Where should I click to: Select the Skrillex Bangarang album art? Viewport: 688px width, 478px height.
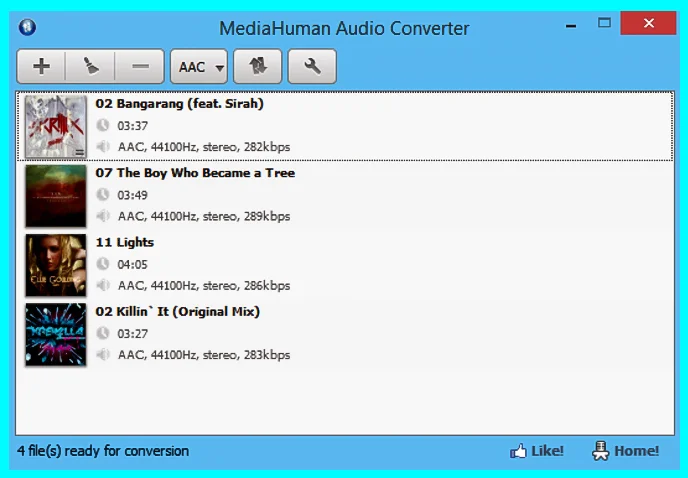(56, 127)
